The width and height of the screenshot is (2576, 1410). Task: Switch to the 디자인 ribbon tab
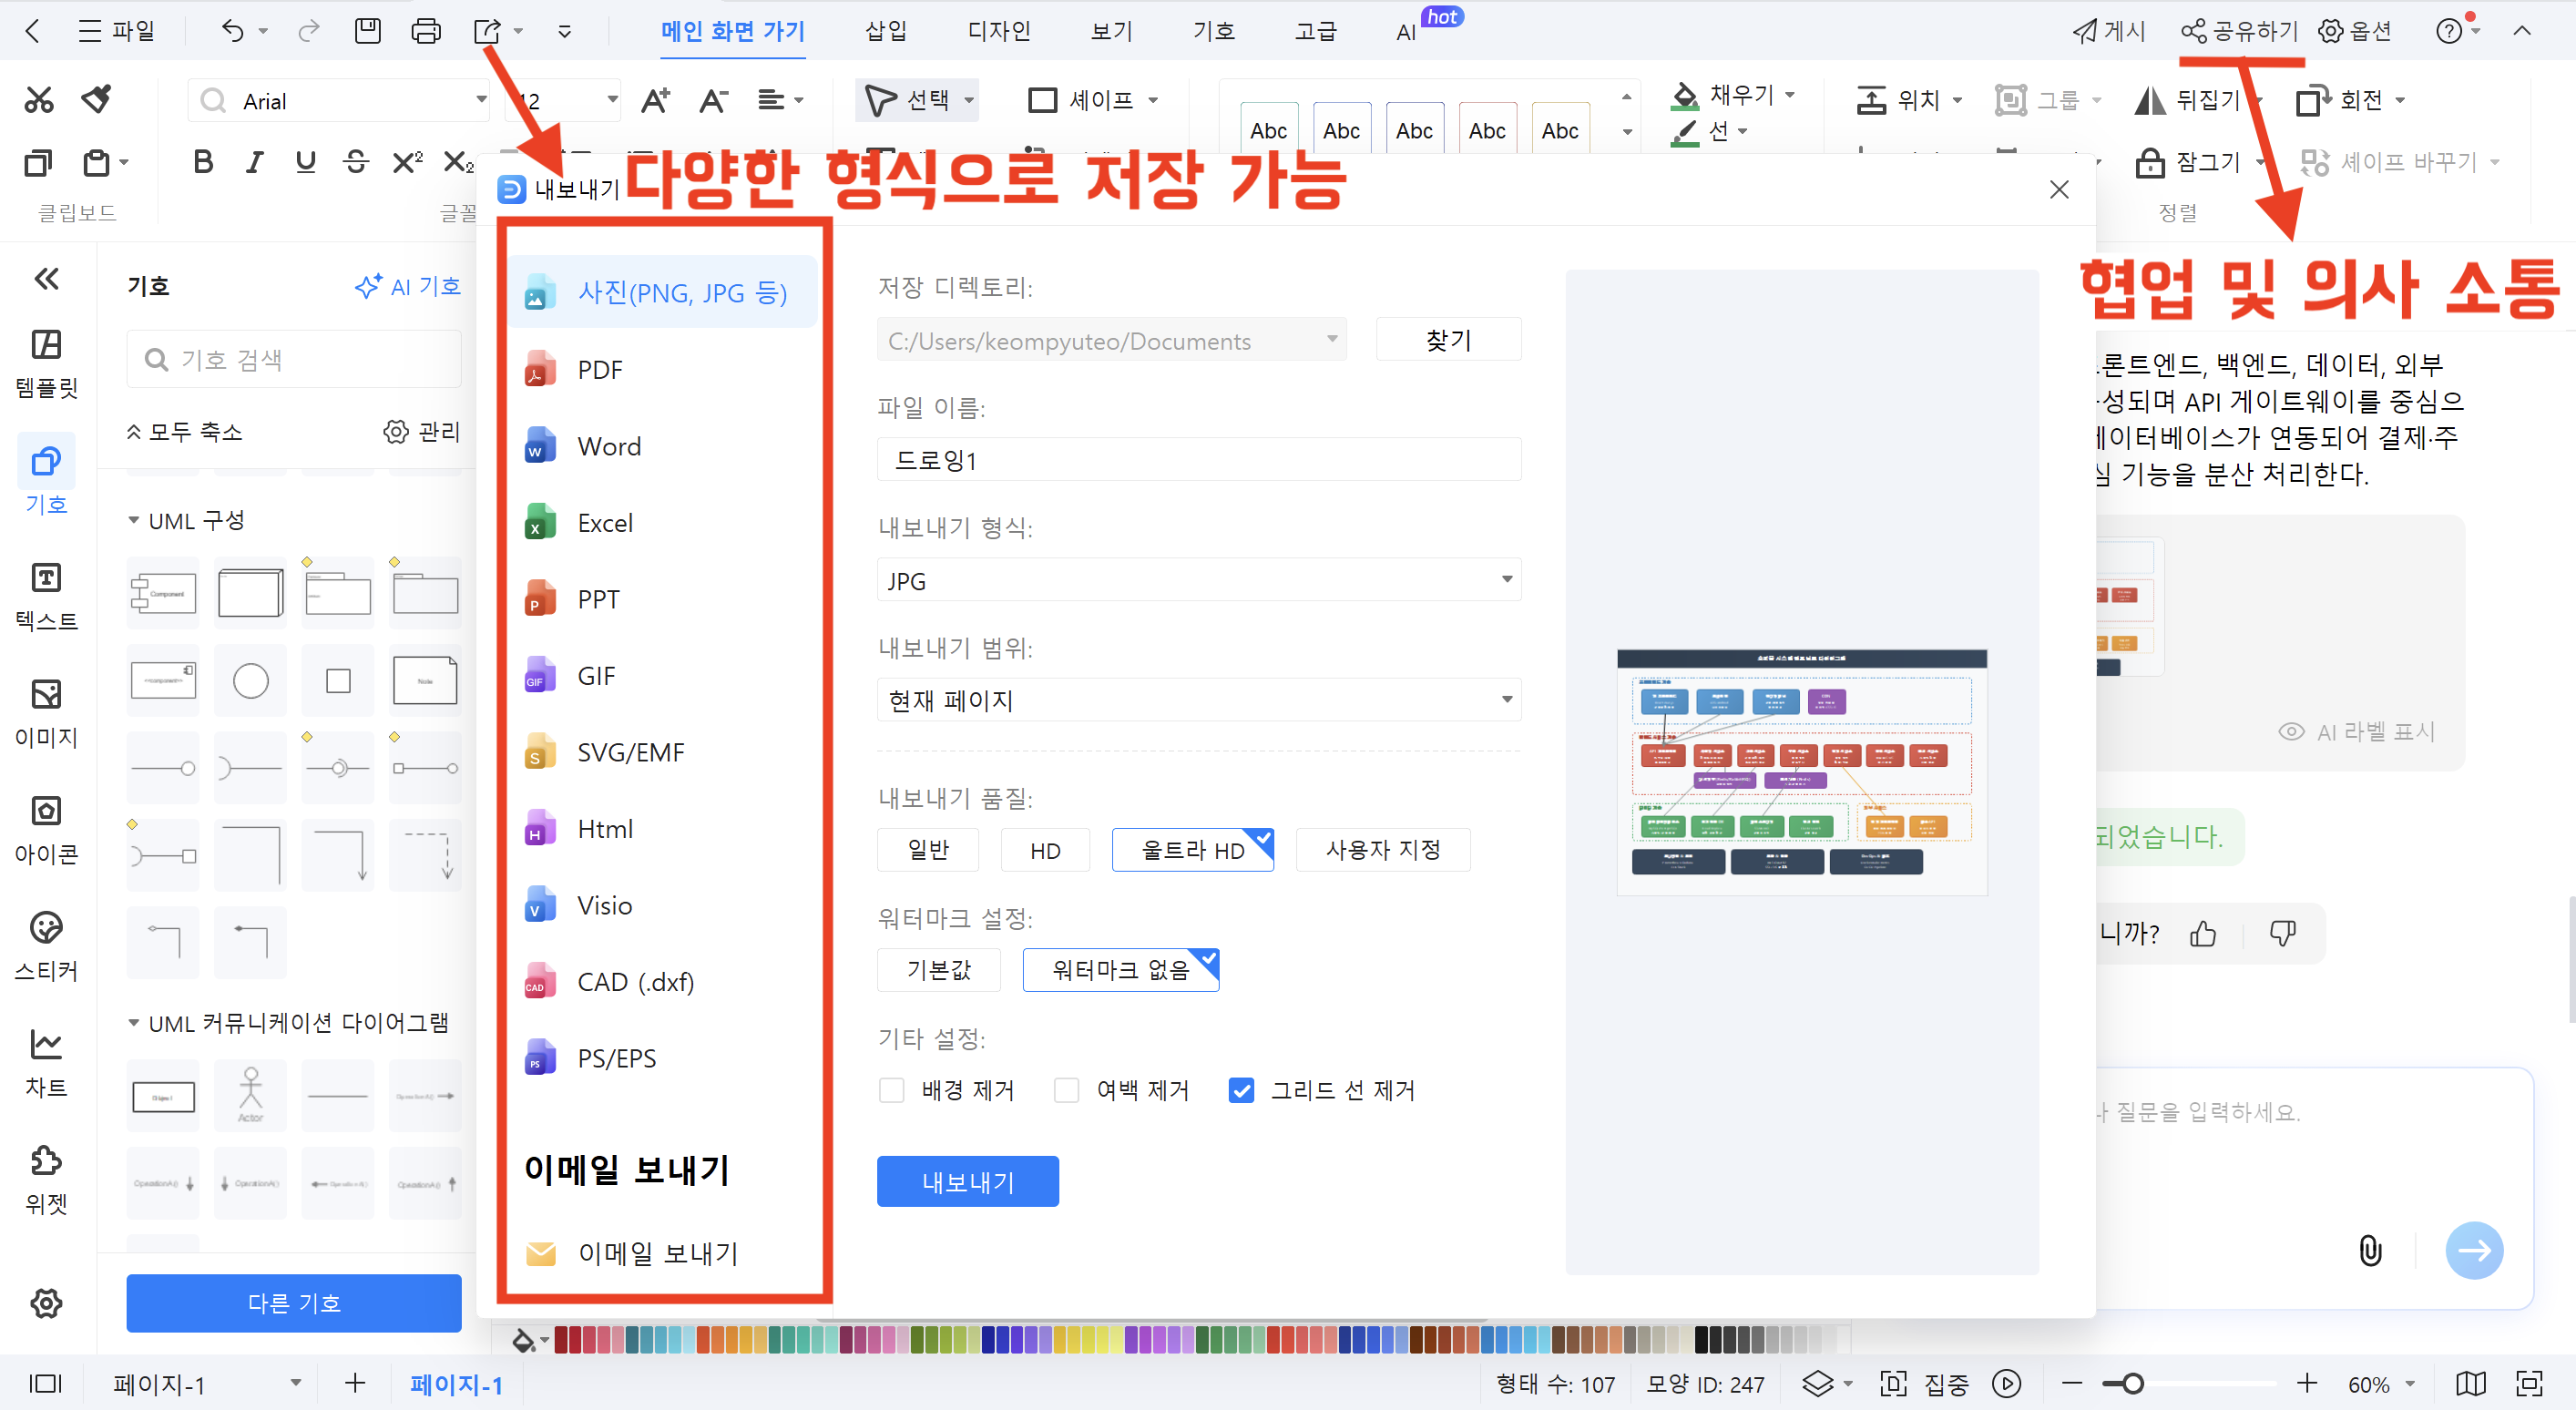tap(998, 31)
